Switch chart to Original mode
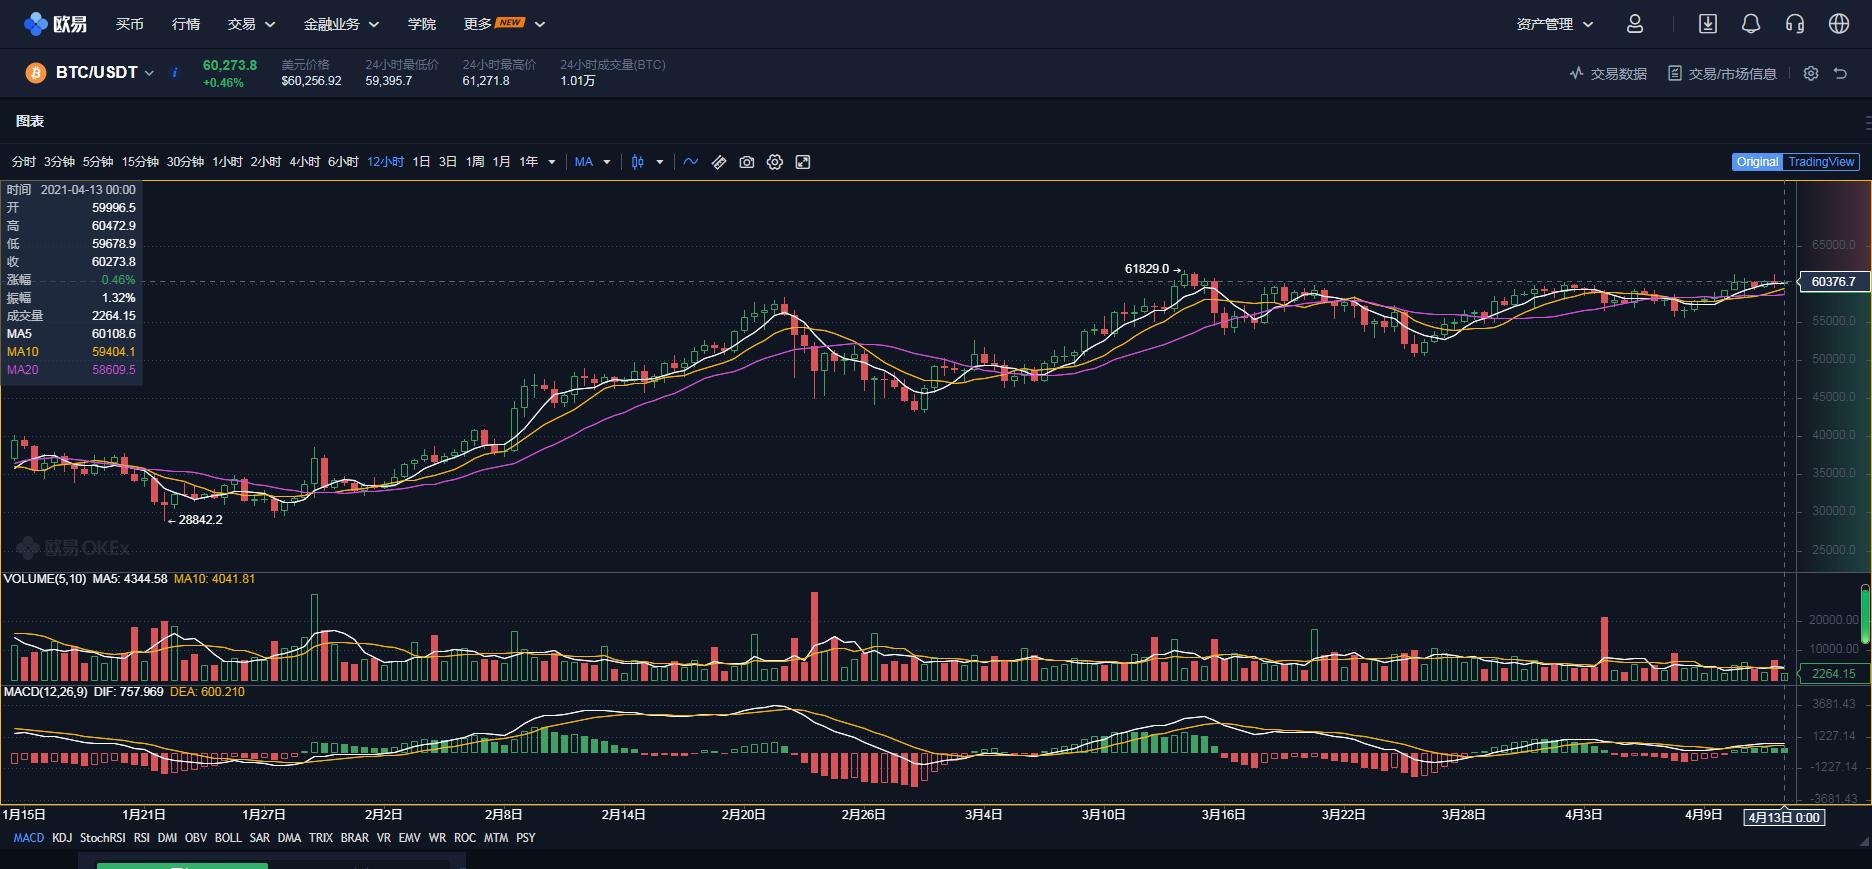This screenshot has height=869, width=1872. point(1757,162)
